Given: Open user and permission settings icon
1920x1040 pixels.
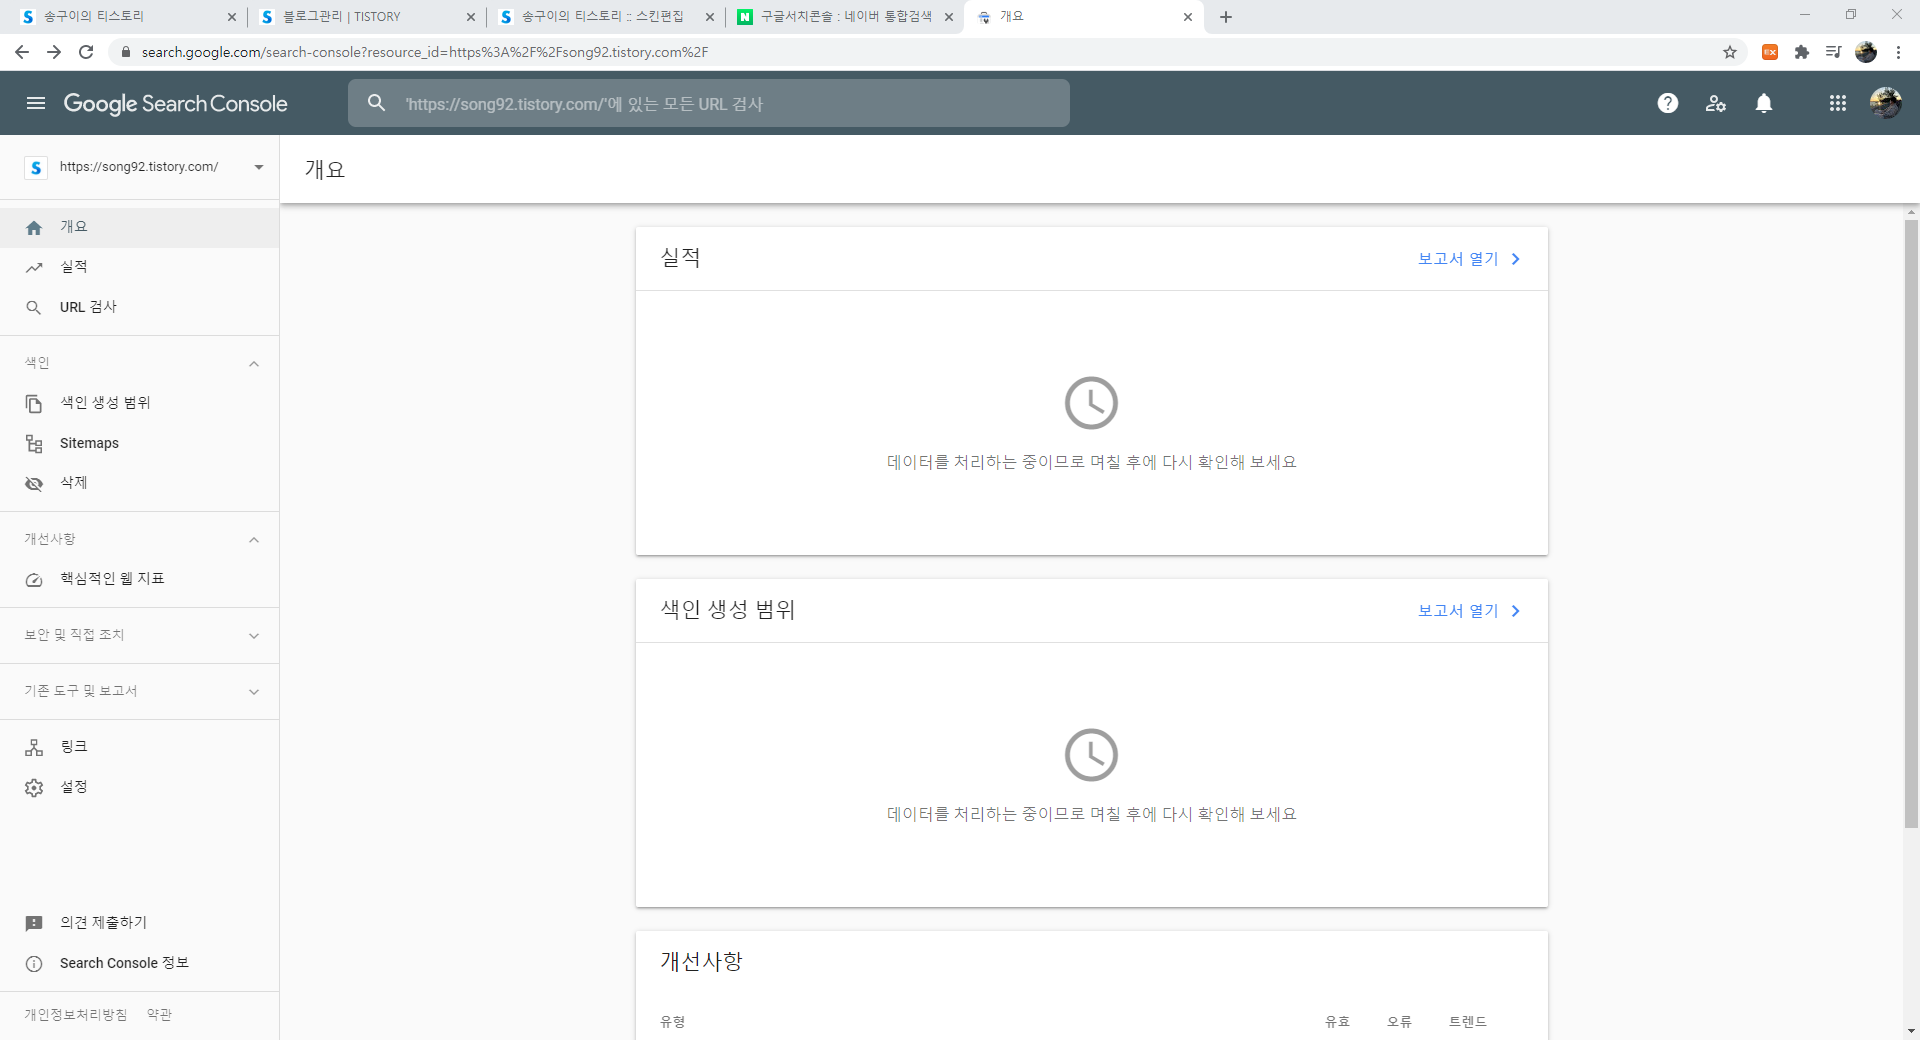Looking at the screenshot, I should [1716, 103].
